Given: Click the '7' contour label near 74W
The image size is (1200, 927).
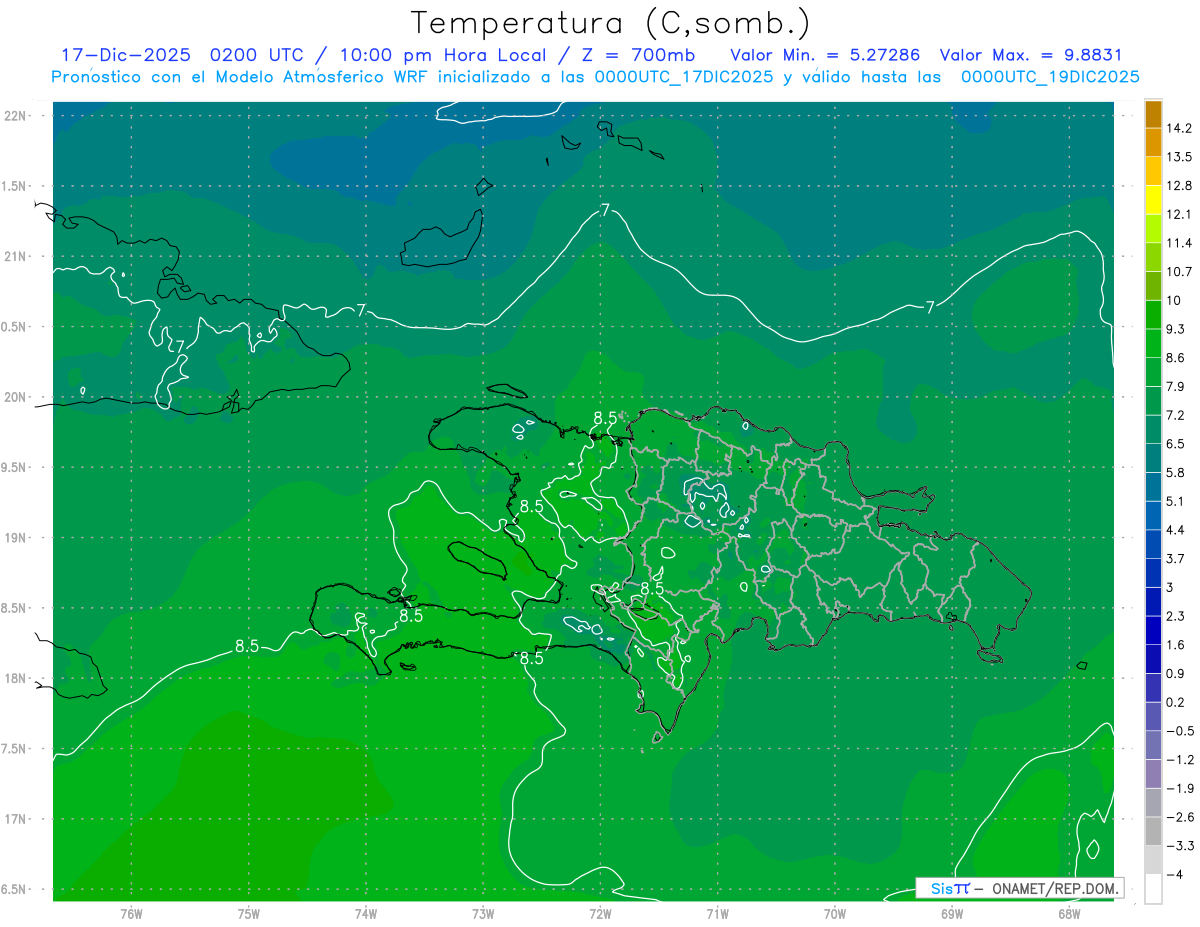Looking at the screenshot, I should coord(361,310).
